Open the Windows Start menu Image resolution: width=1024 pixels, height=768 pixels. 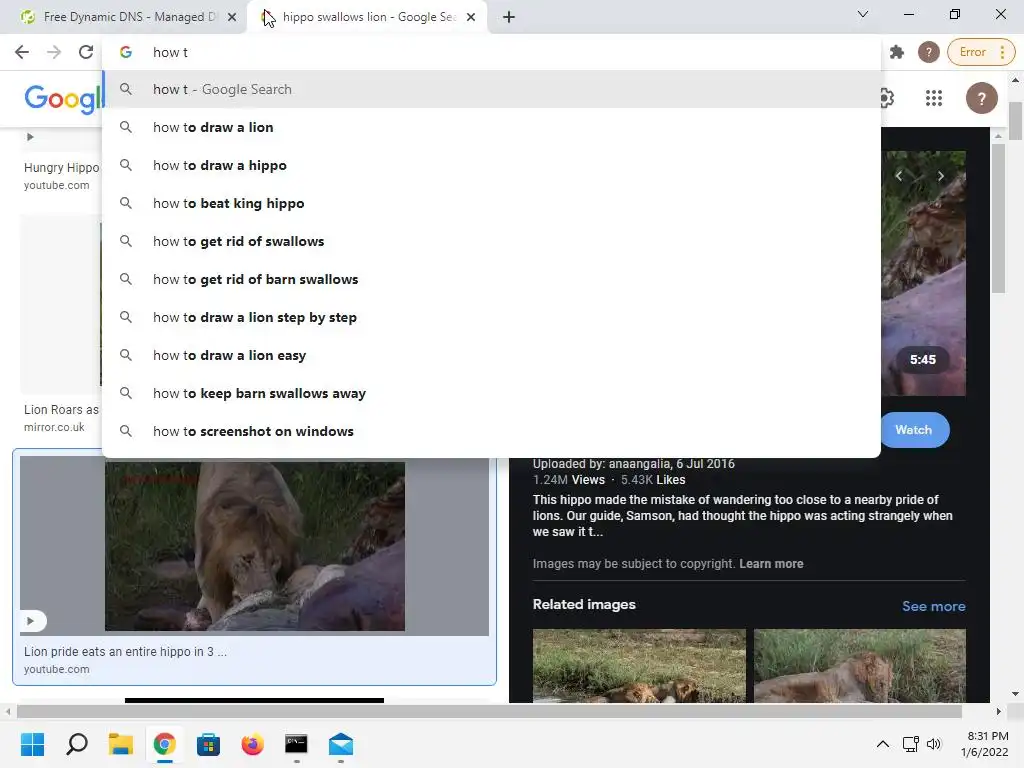click(32, 744)
